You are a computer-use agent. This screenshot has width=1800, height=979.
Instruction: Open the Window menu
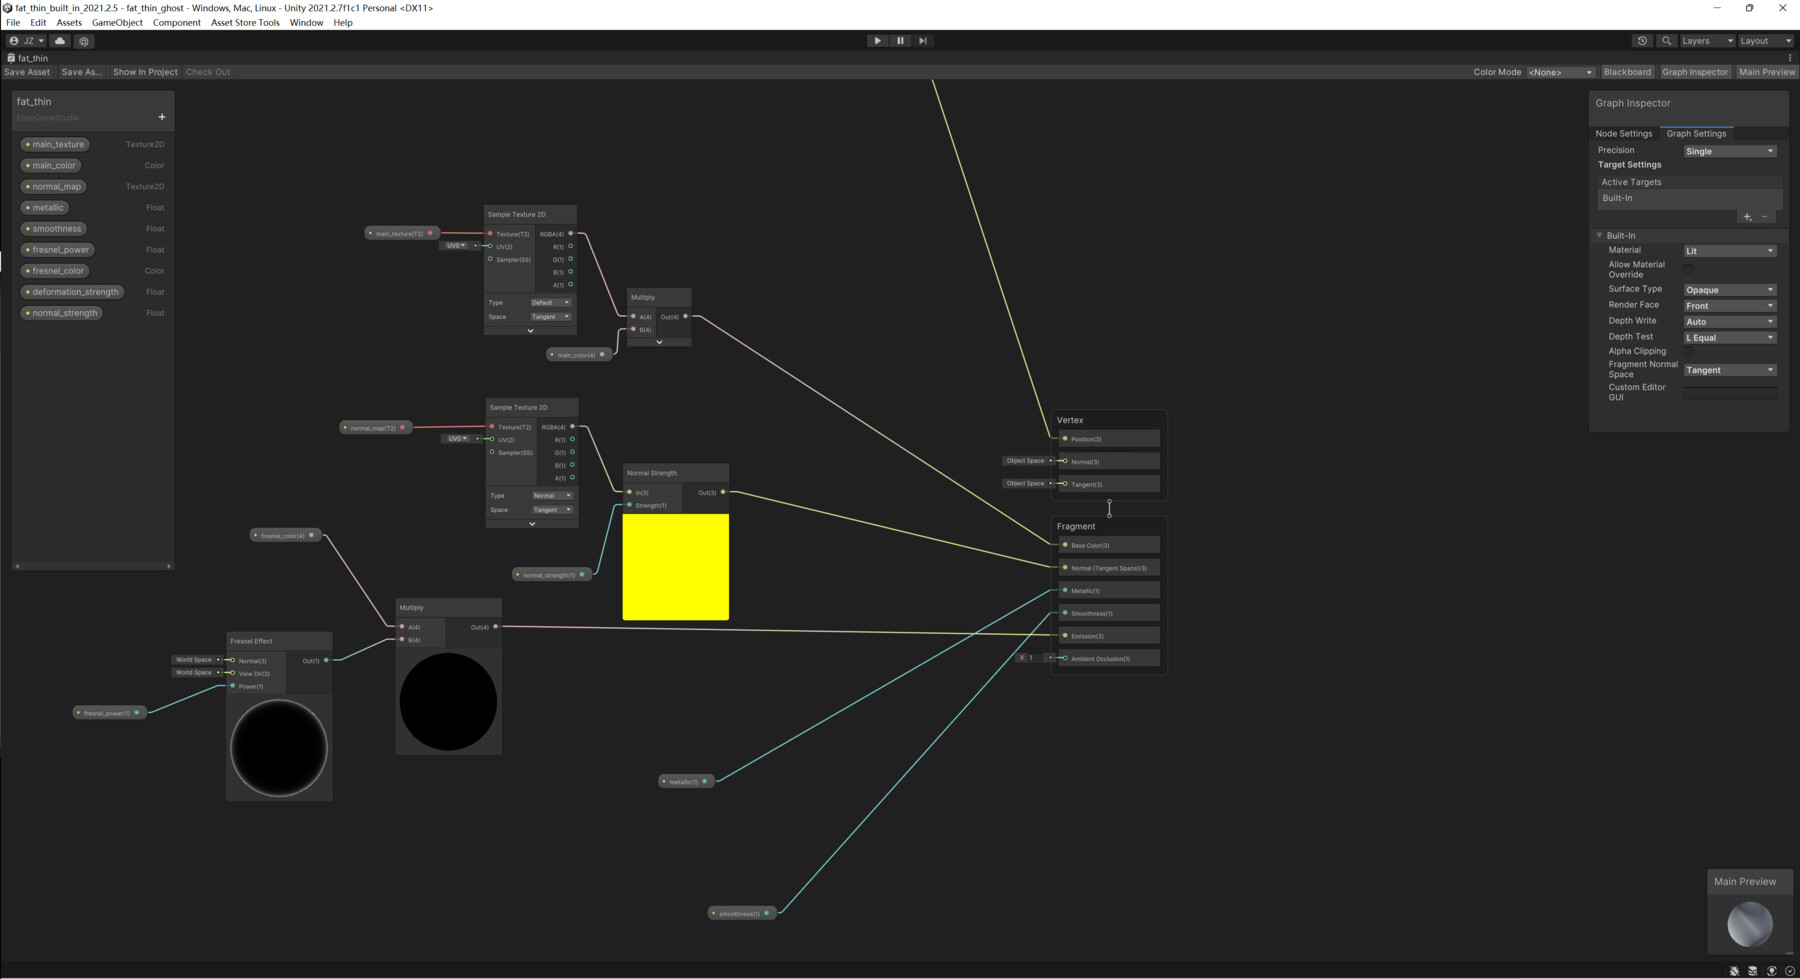point(306,22)
